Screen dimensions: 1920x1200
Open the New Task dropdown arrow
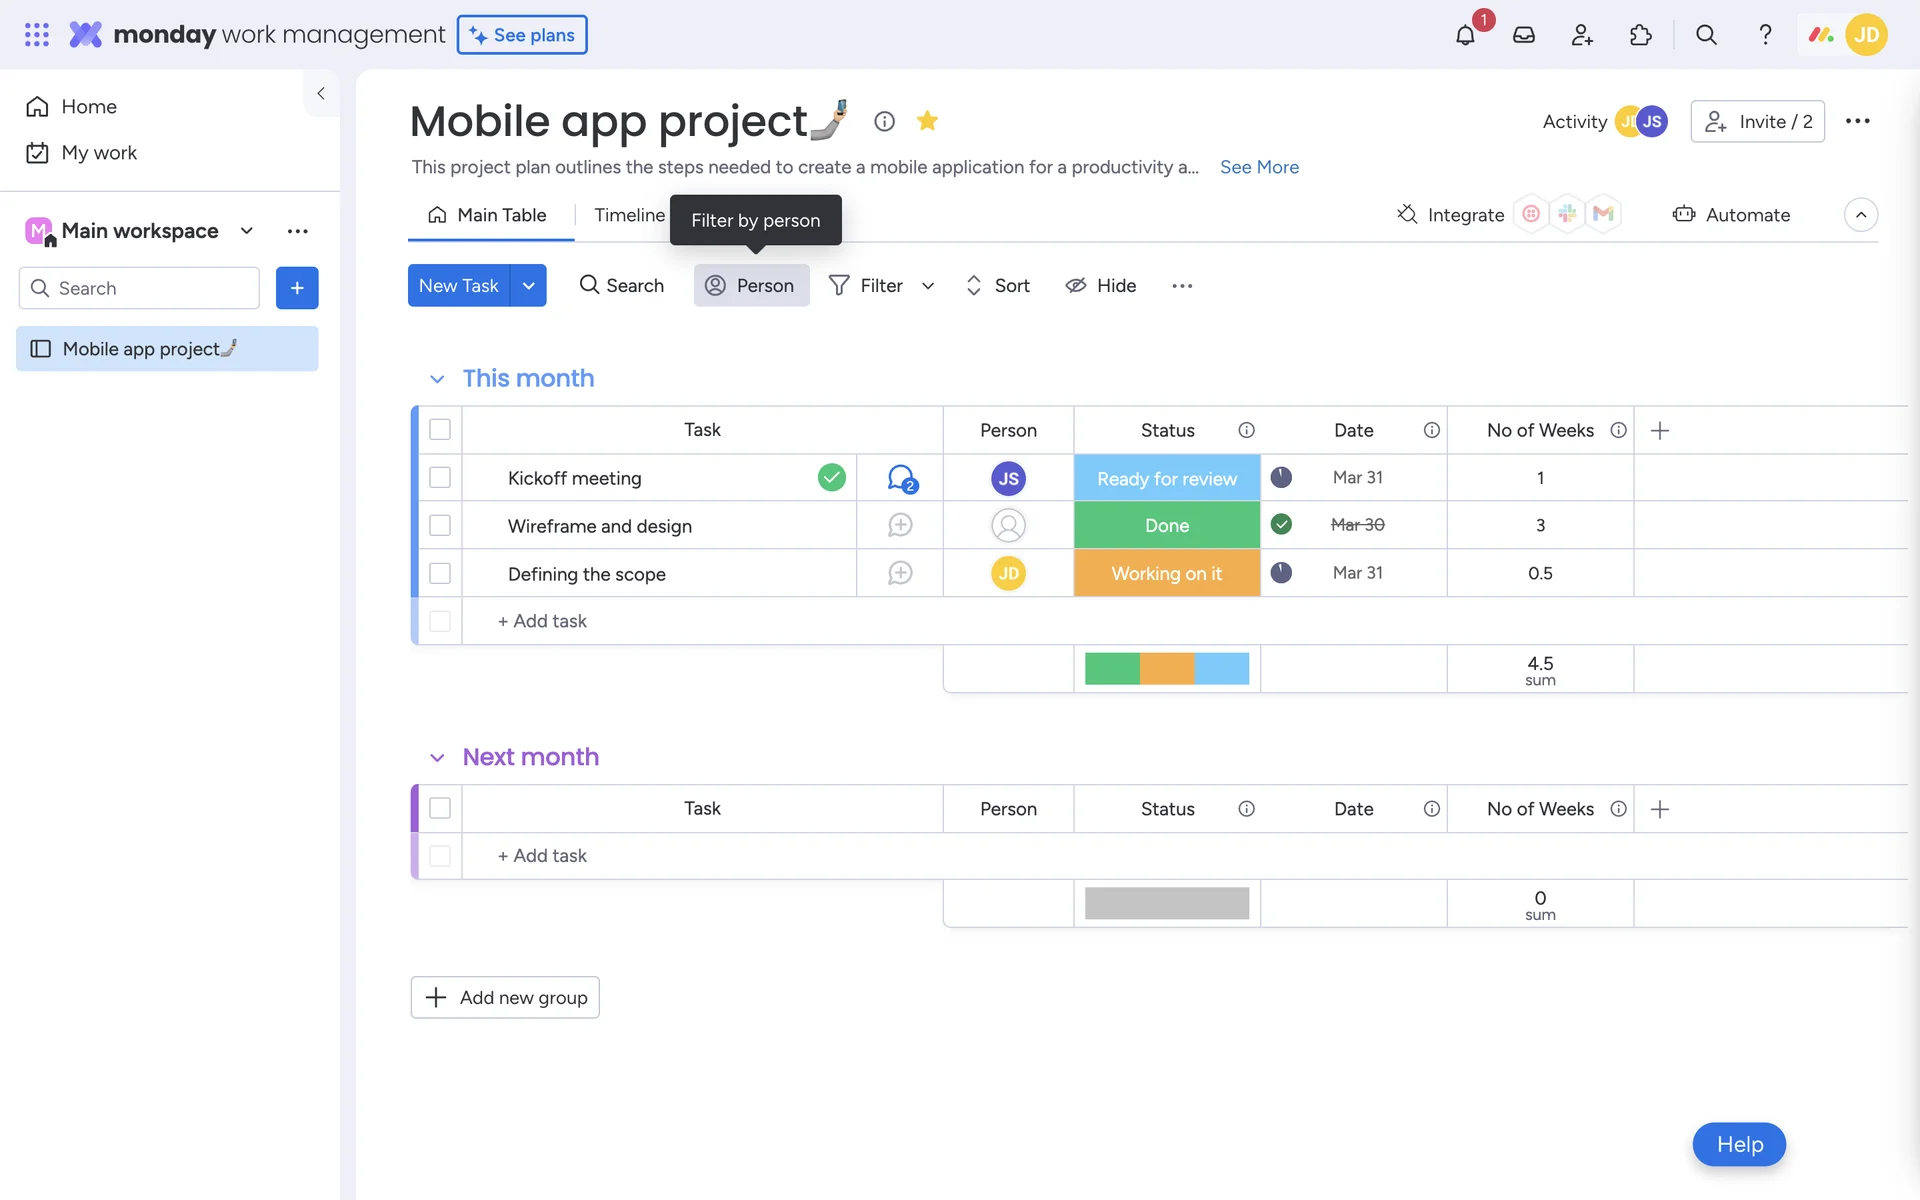pyautogui.click(x=528, y=286)
